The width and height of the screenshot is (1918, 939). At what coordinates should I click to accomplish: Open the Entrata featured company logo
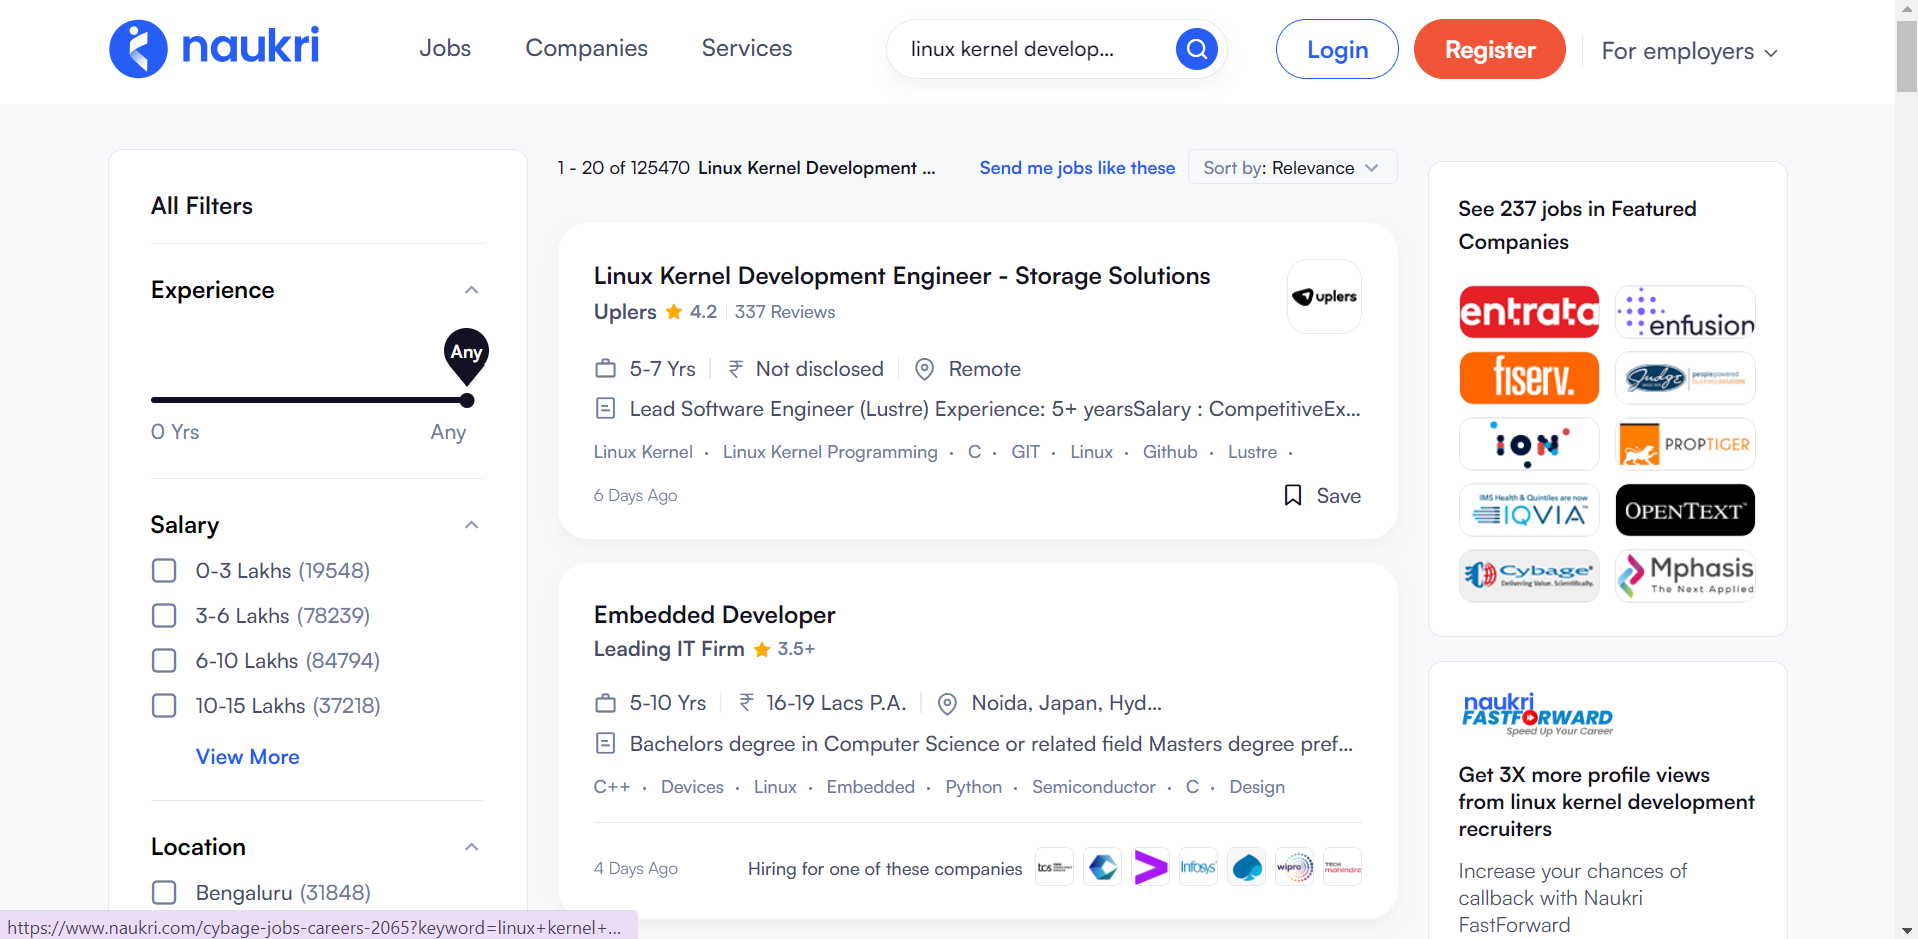pyautogui.click(x=1529, y=312)
